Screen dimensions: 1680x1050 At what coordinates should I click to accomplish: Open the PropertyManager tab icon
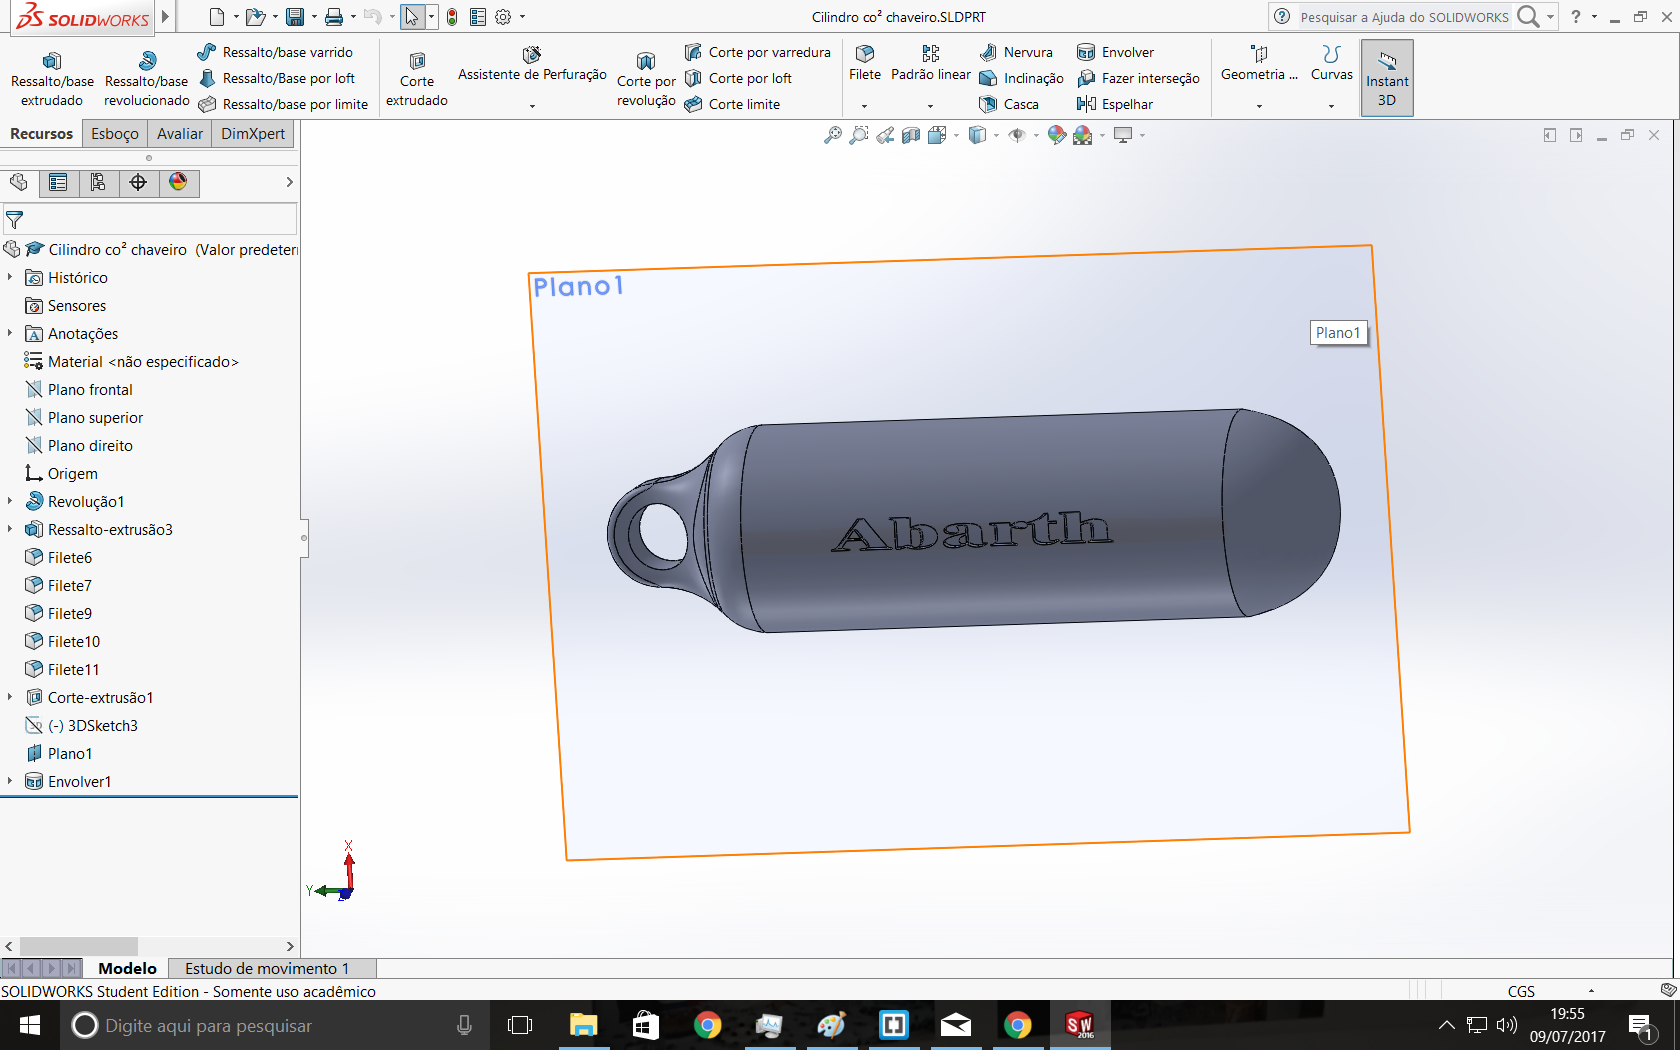(58, 182)
